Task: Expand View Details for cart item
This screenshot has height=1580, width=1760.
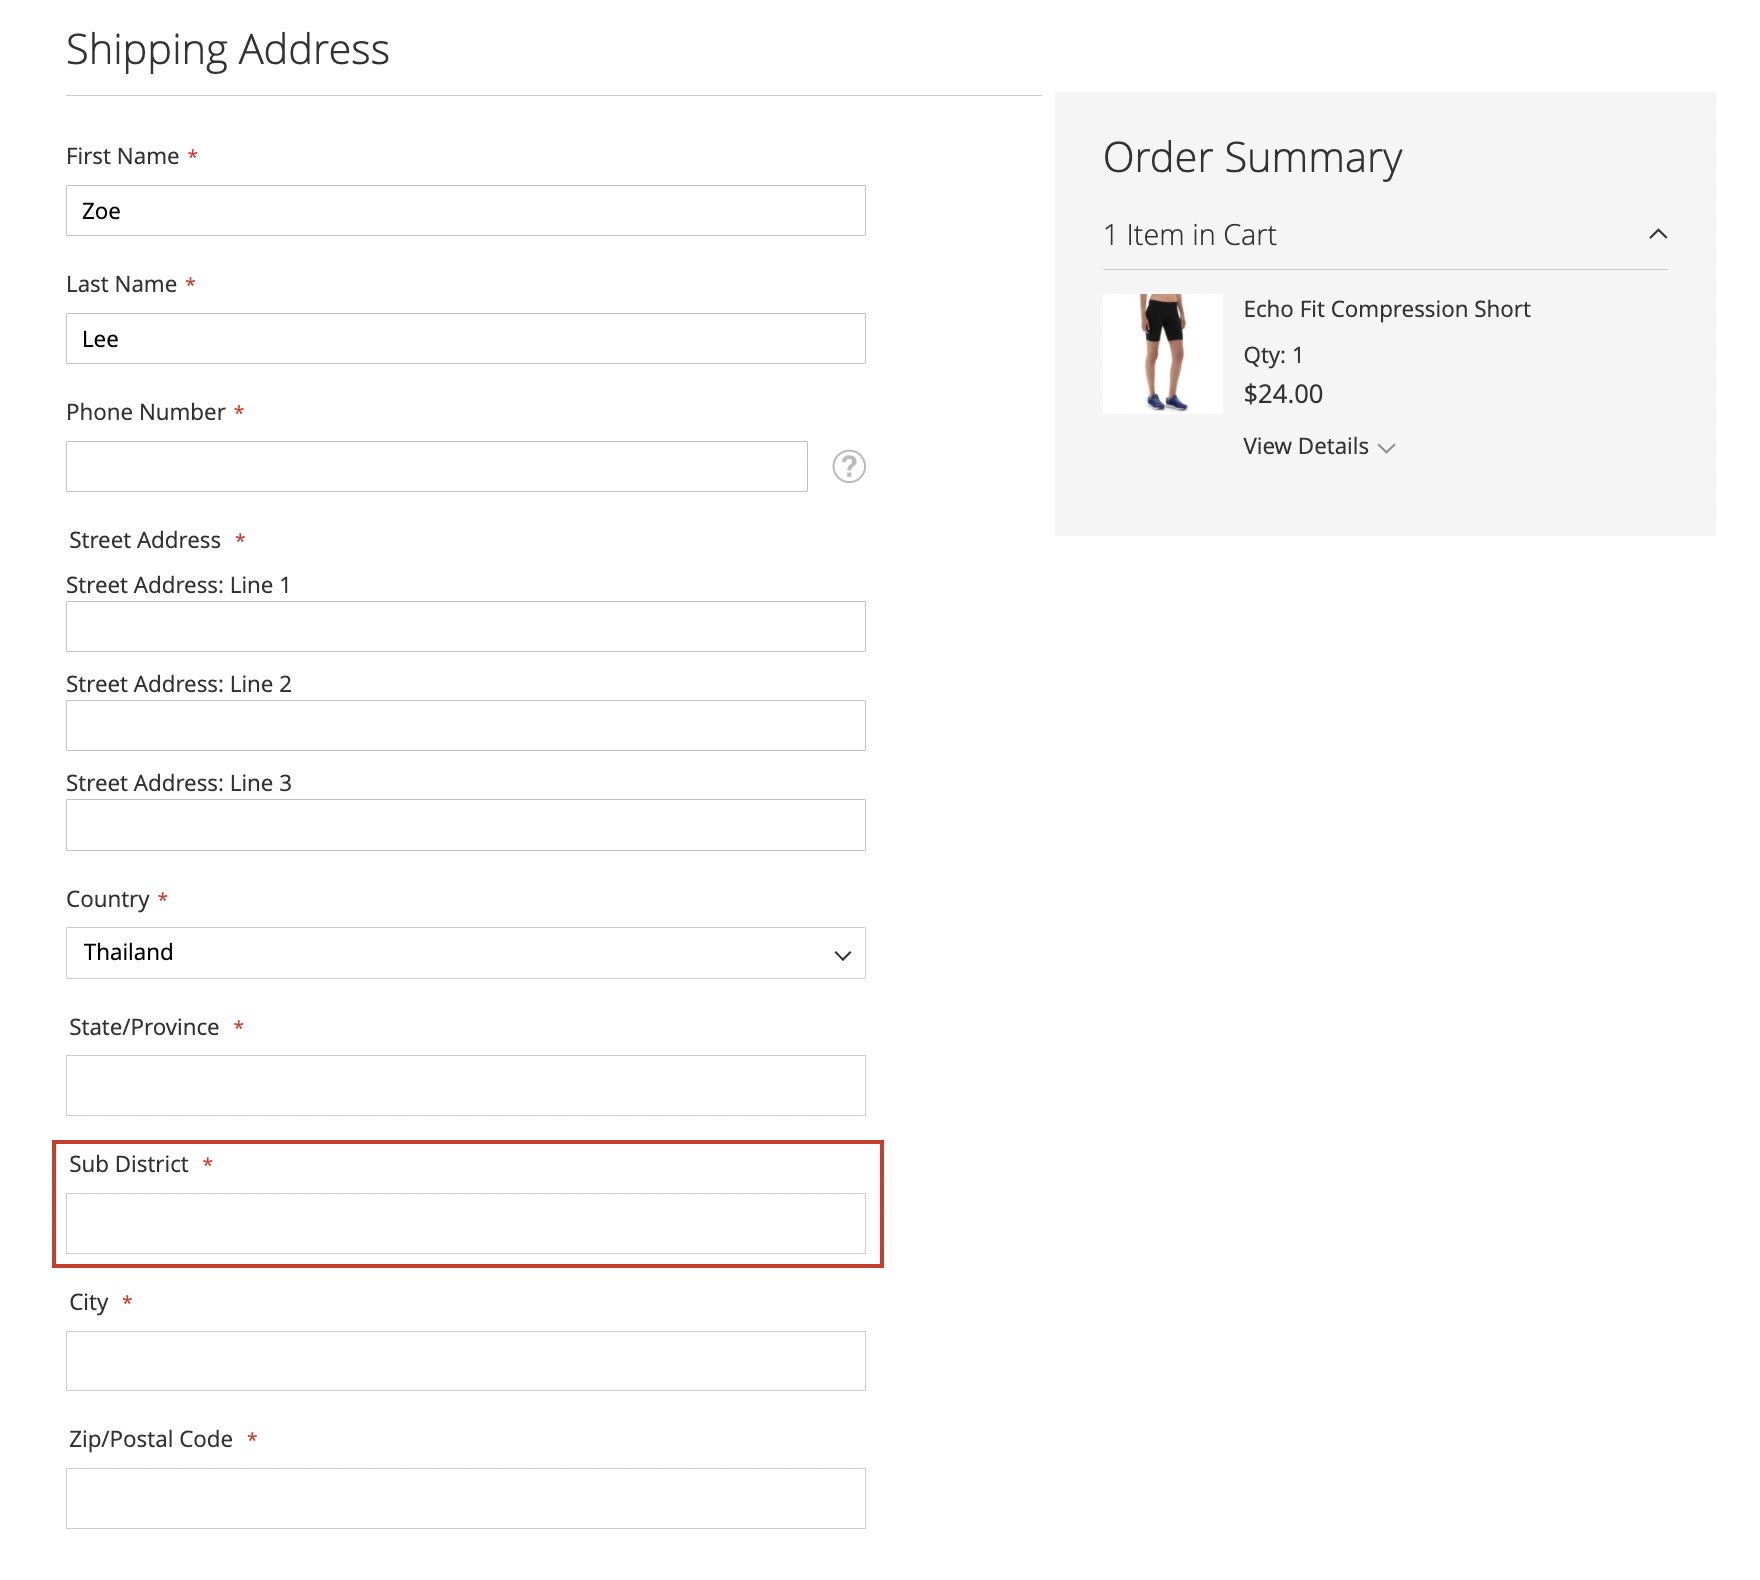Action: click(1318, 447)
